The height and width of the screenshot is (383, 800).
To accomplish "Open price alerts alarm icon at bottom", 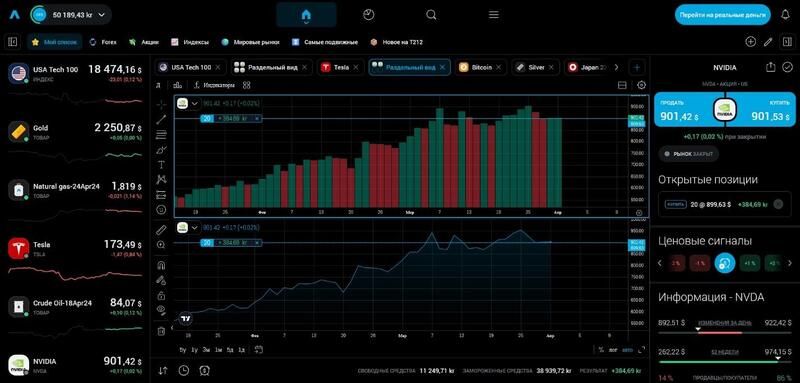I will click(x=205, y=371).
